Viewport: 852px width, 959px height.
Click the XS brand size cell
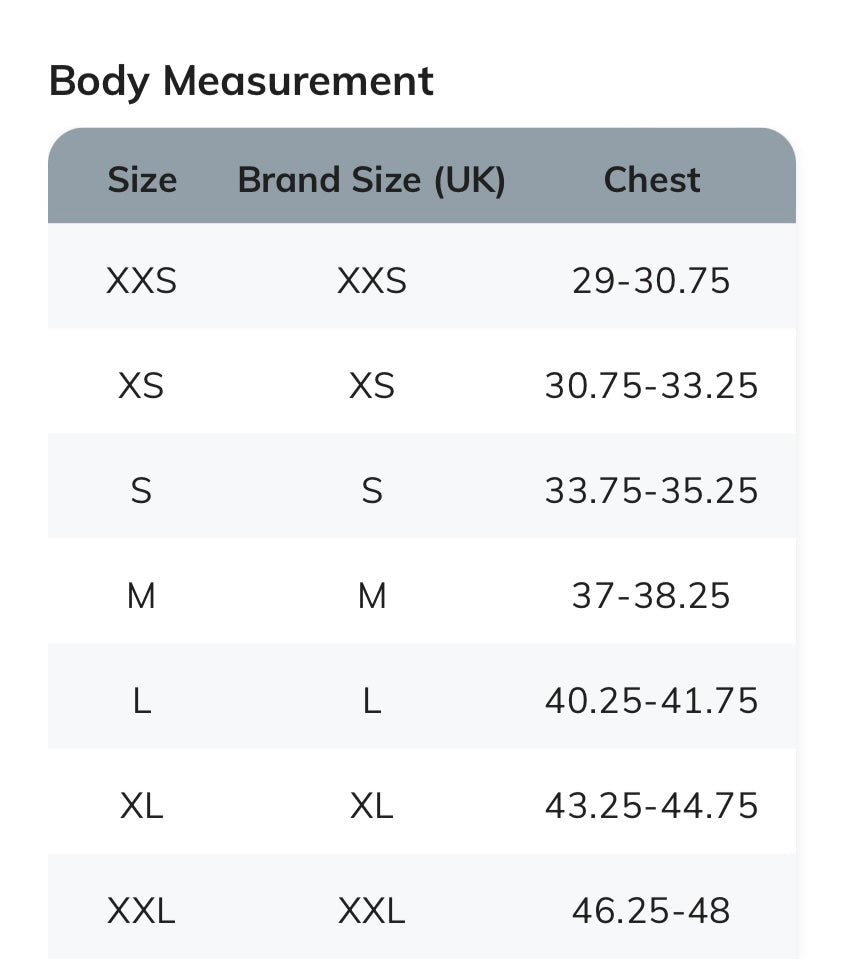[372, 386]
